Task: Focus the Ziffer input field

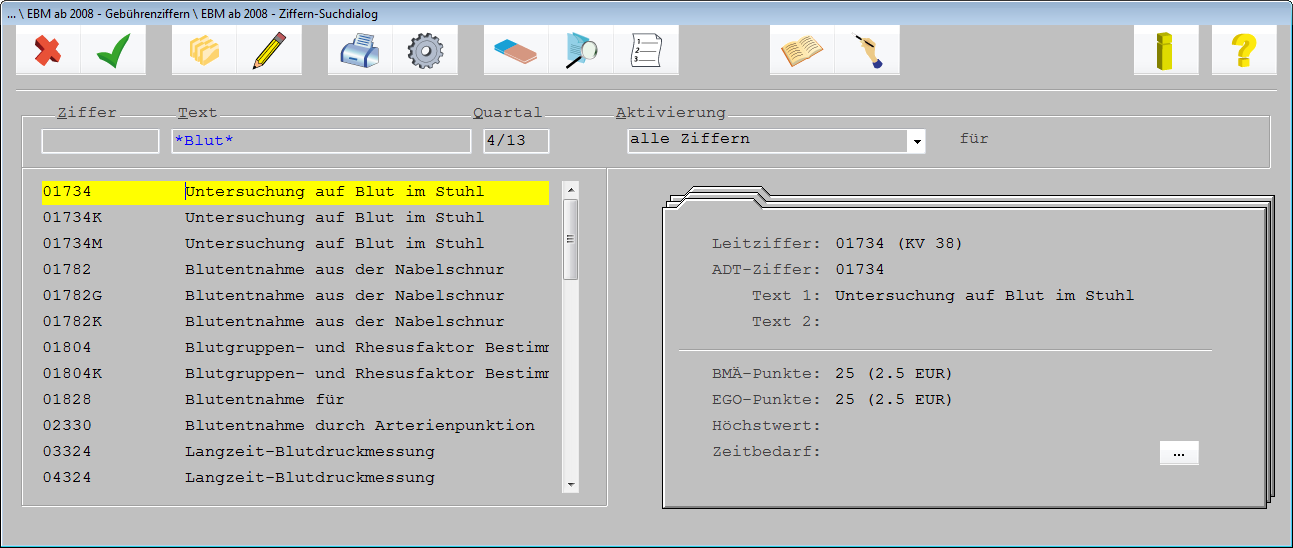Action: point(100,141)
